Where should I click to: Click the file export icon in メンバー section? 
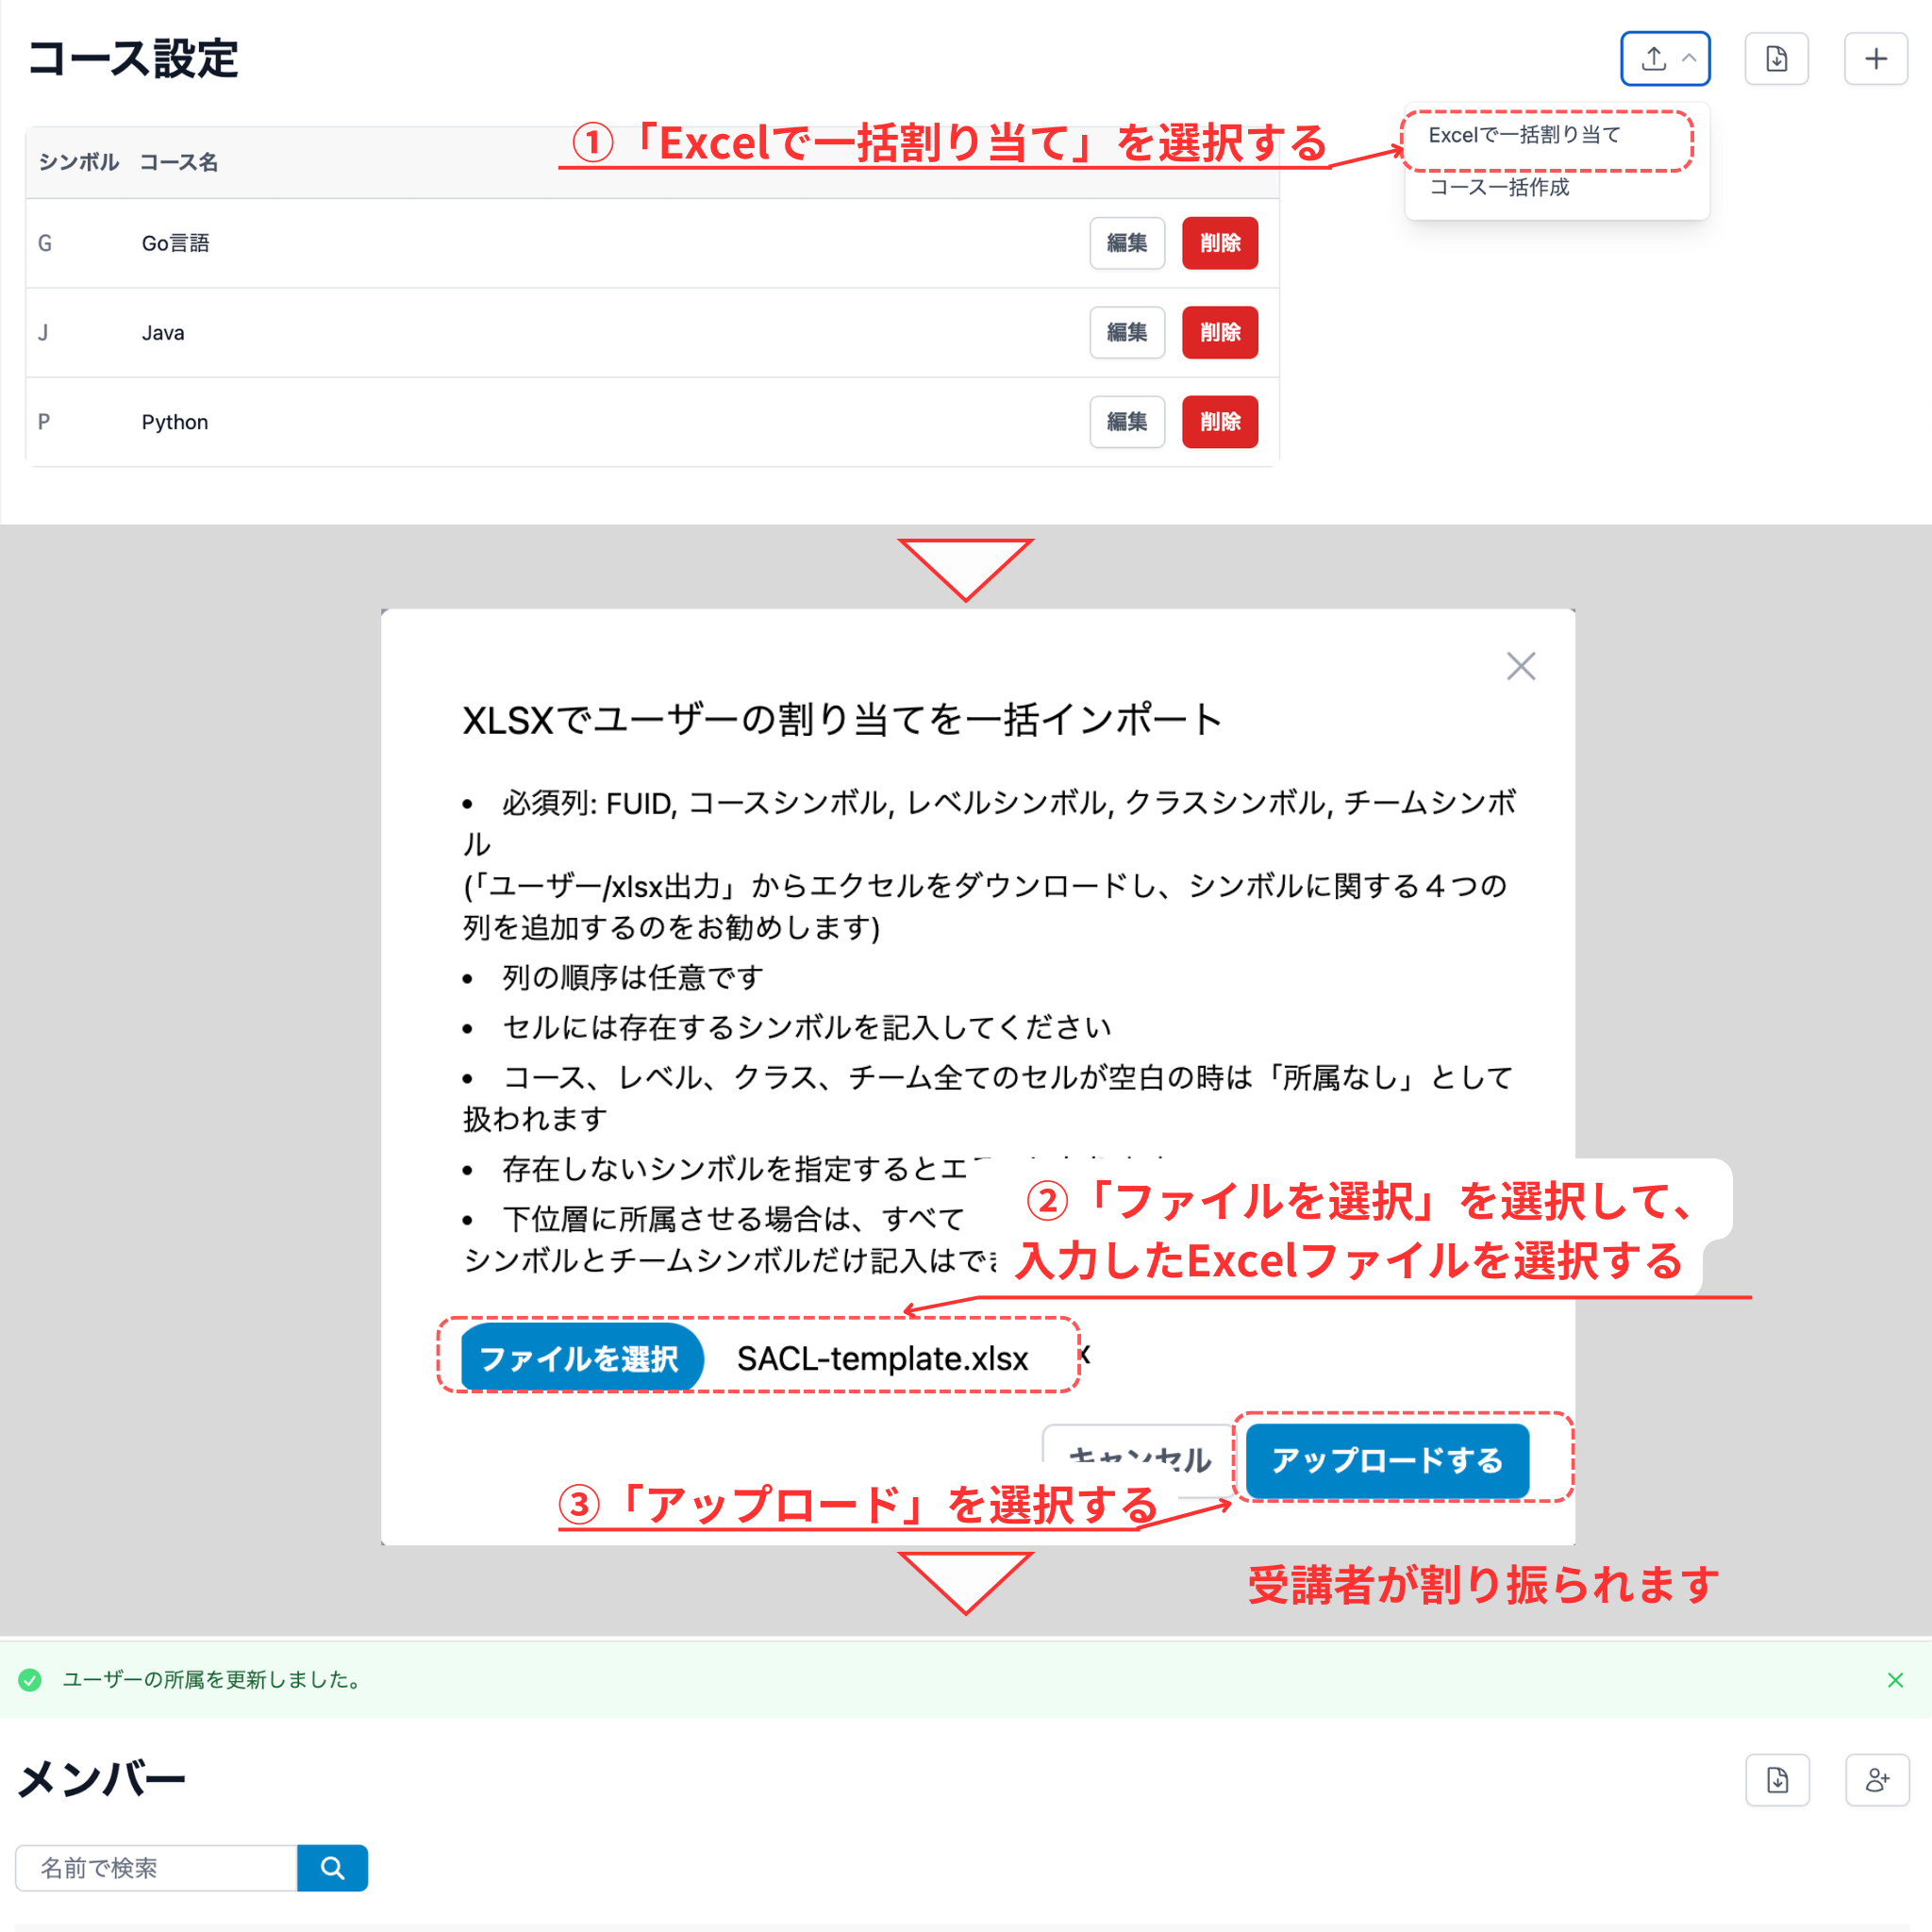[x=1776, y=1781]
